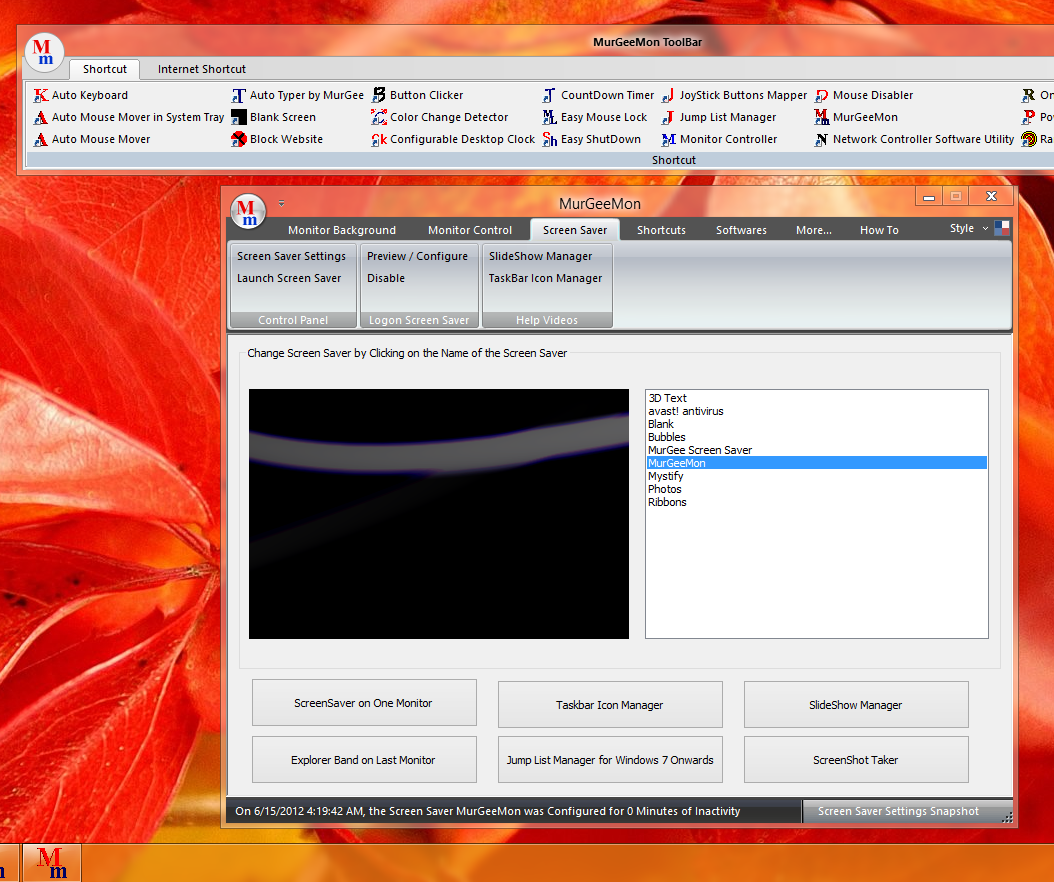Click Jump List Manager for Windows 7 Onwards
The image size is (1054, 882).
click(610, 760)
